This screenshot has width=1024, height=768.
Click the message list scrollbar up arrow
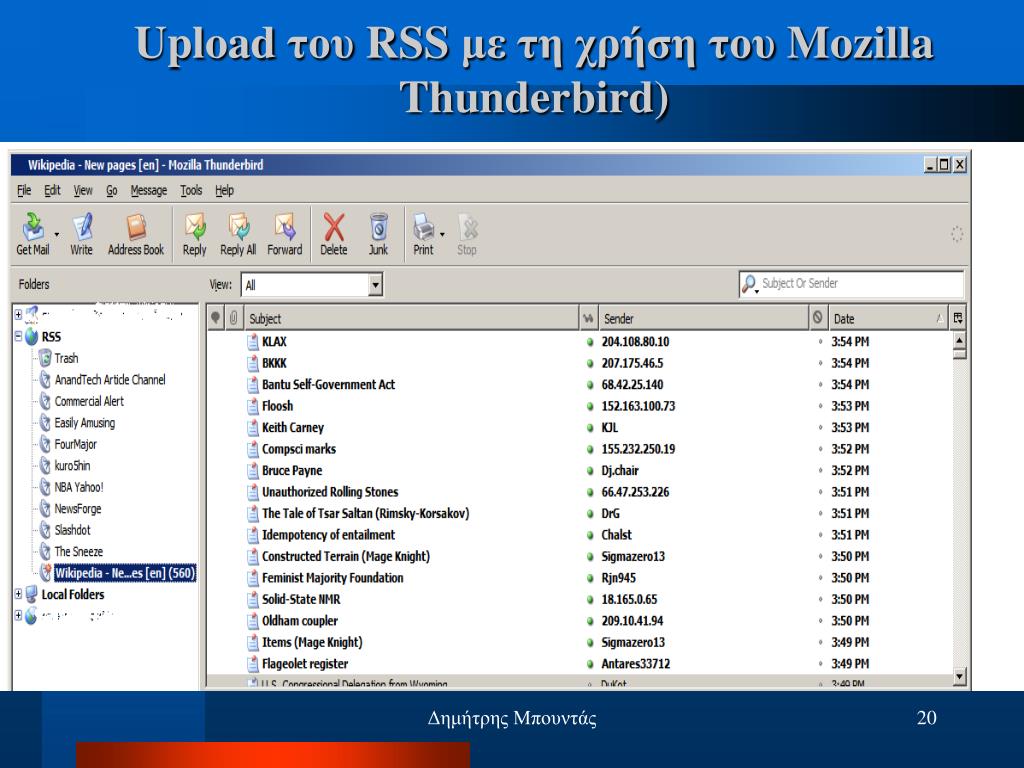tap(959, 340)
